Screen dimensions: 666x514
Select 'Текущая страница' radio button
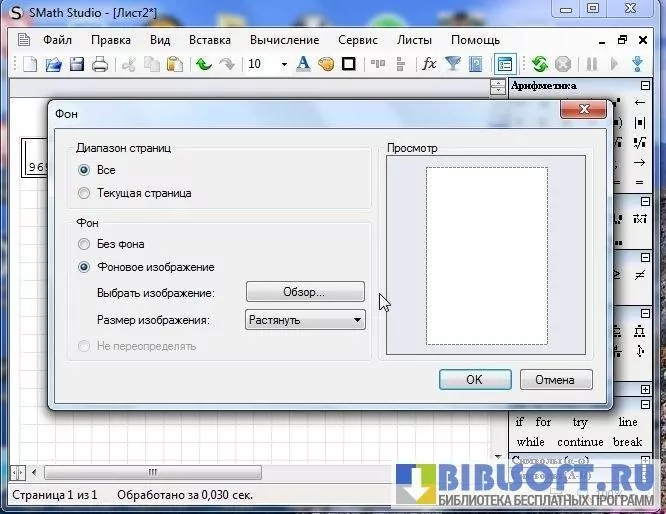(84, 193)
